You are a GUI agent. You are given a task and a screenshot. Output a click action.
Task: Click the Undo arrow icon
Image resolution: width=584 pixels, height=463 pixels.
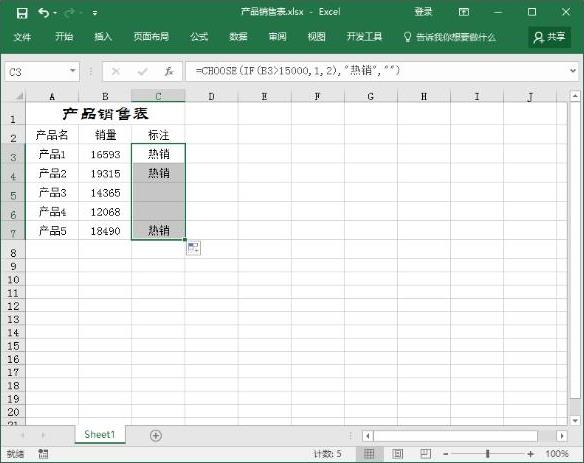pyautogui.click(x=44, y=13)
